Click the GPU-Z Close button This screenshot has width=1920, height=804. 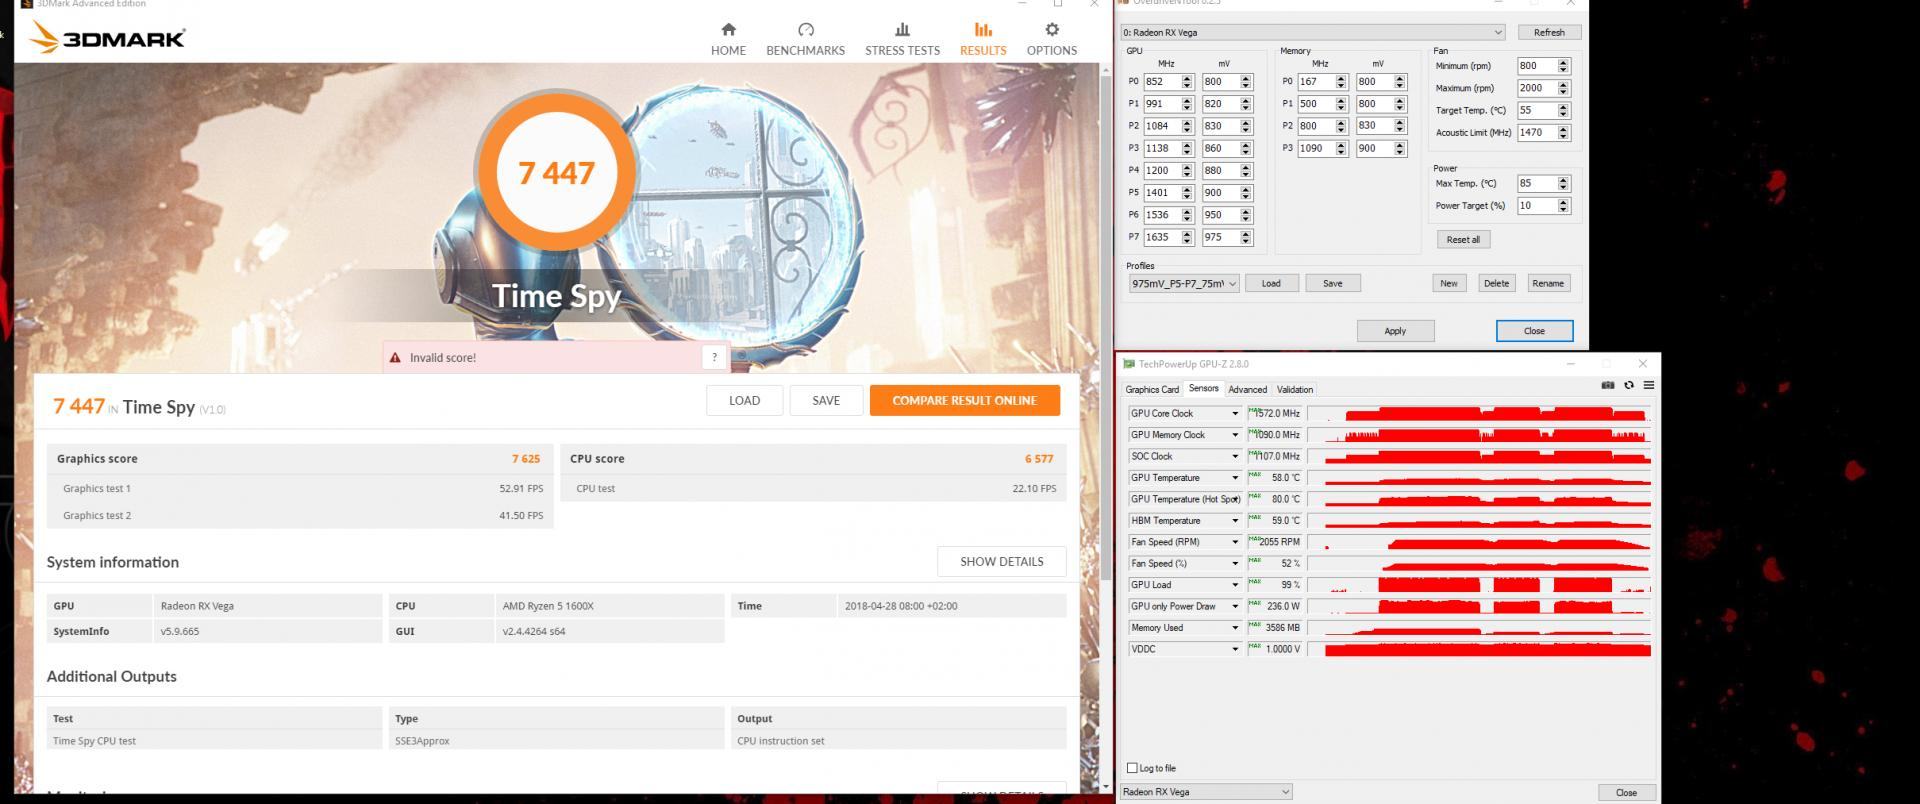point(1626,792)
